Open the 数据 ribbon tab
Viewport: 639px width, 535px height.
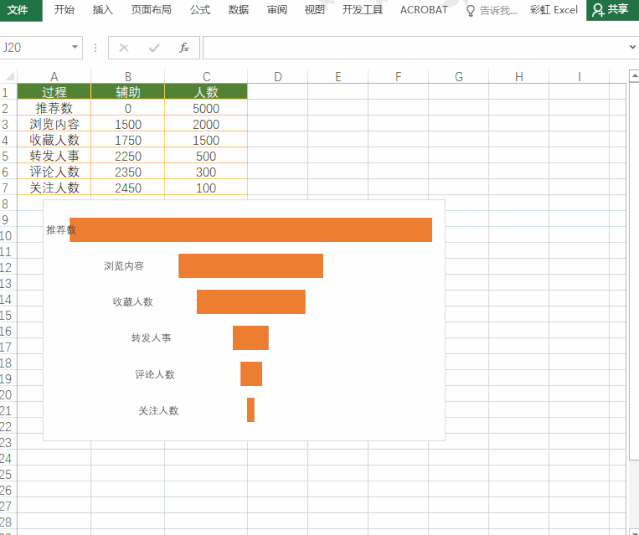pos(238,10)
